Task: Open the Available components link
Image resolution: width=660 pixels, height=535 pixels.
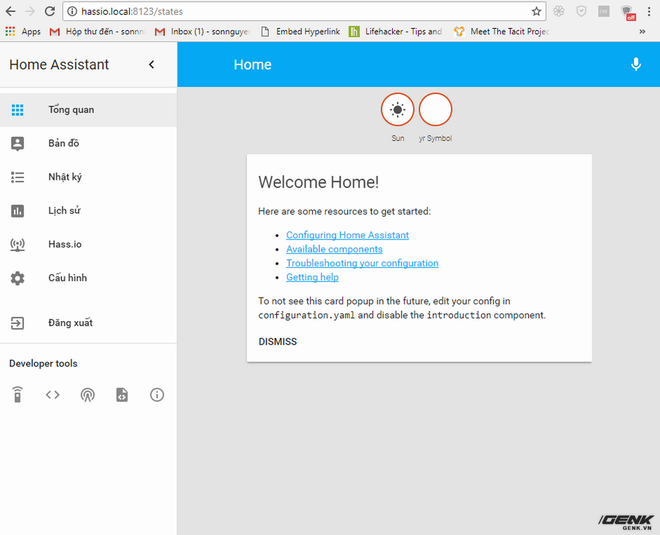Action: (334, 249)
